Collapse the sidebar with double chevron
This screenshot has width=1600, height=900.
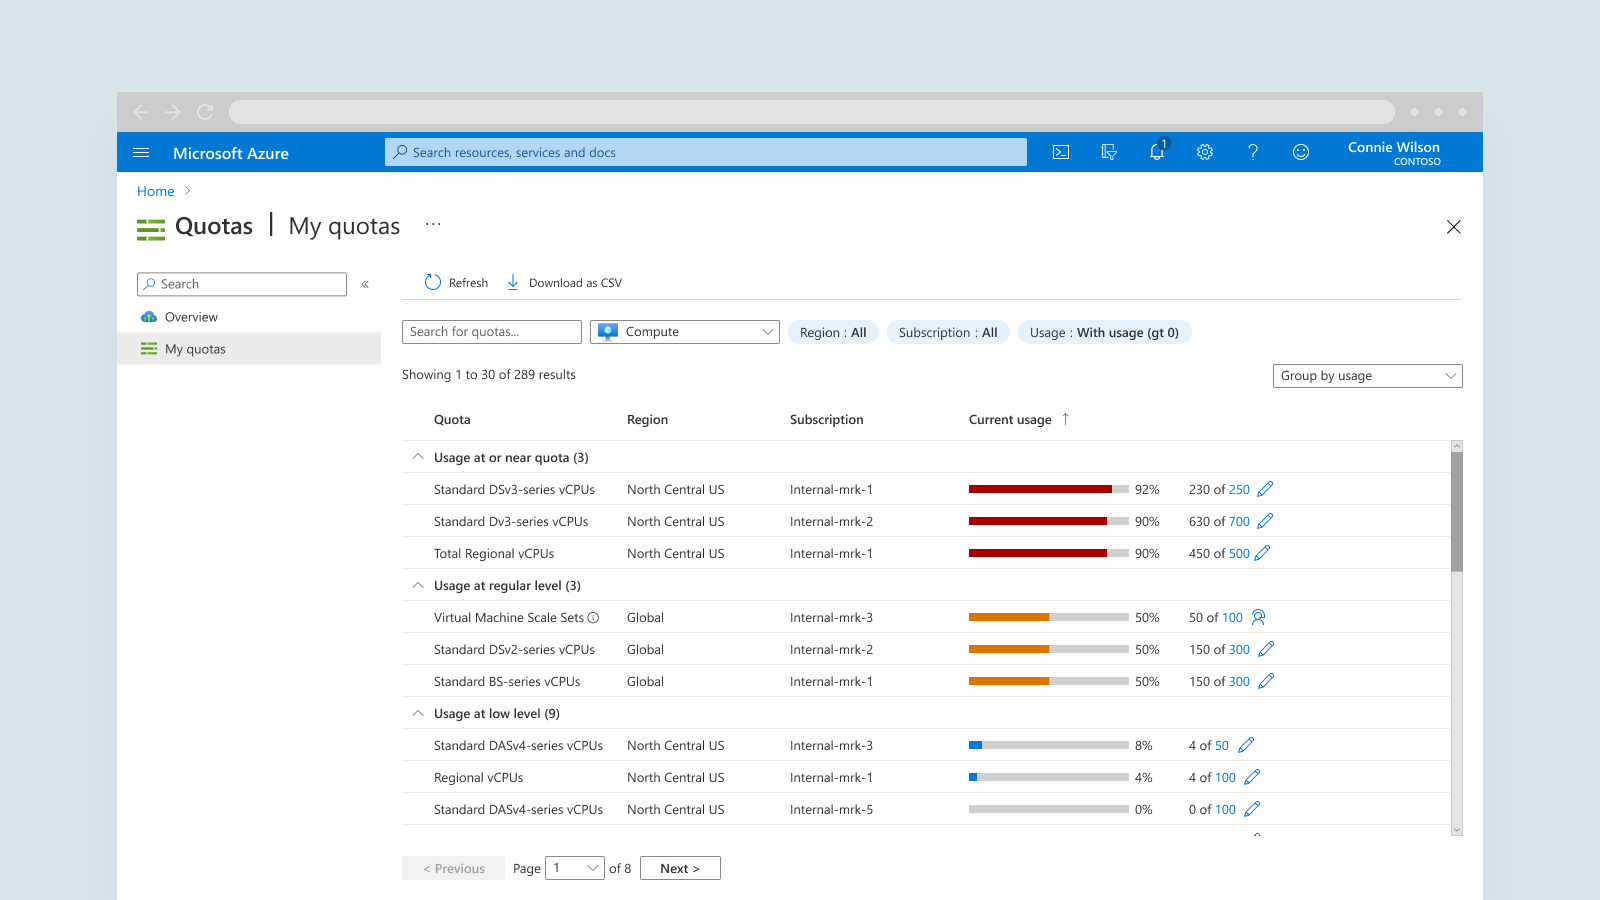[365, 285]
